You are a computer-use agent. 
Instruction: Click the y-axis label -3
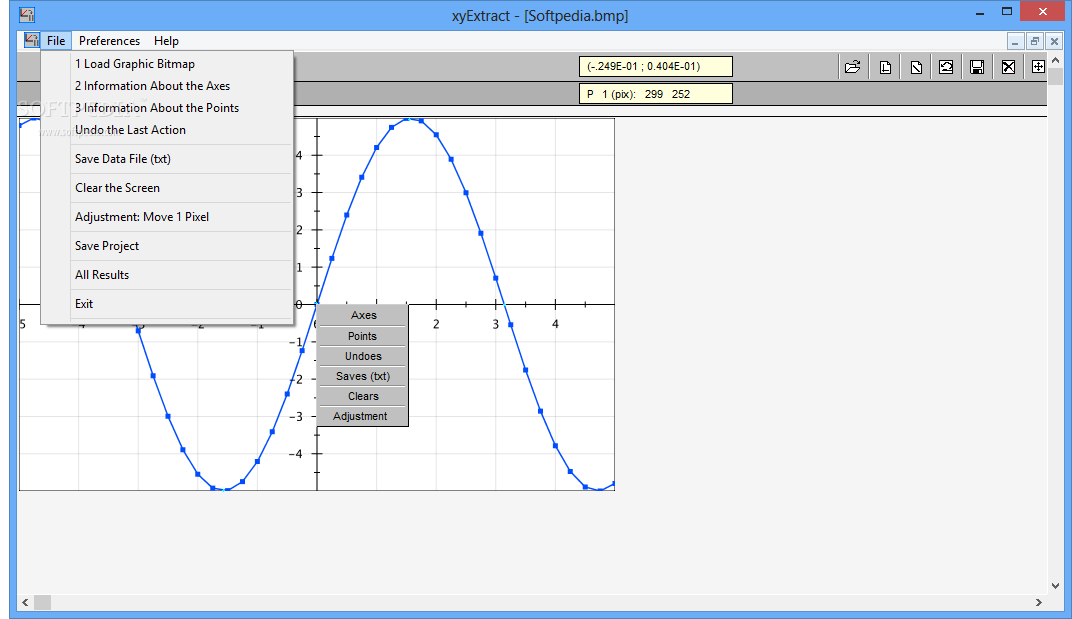pyautogui.click(x=295, y=417)
